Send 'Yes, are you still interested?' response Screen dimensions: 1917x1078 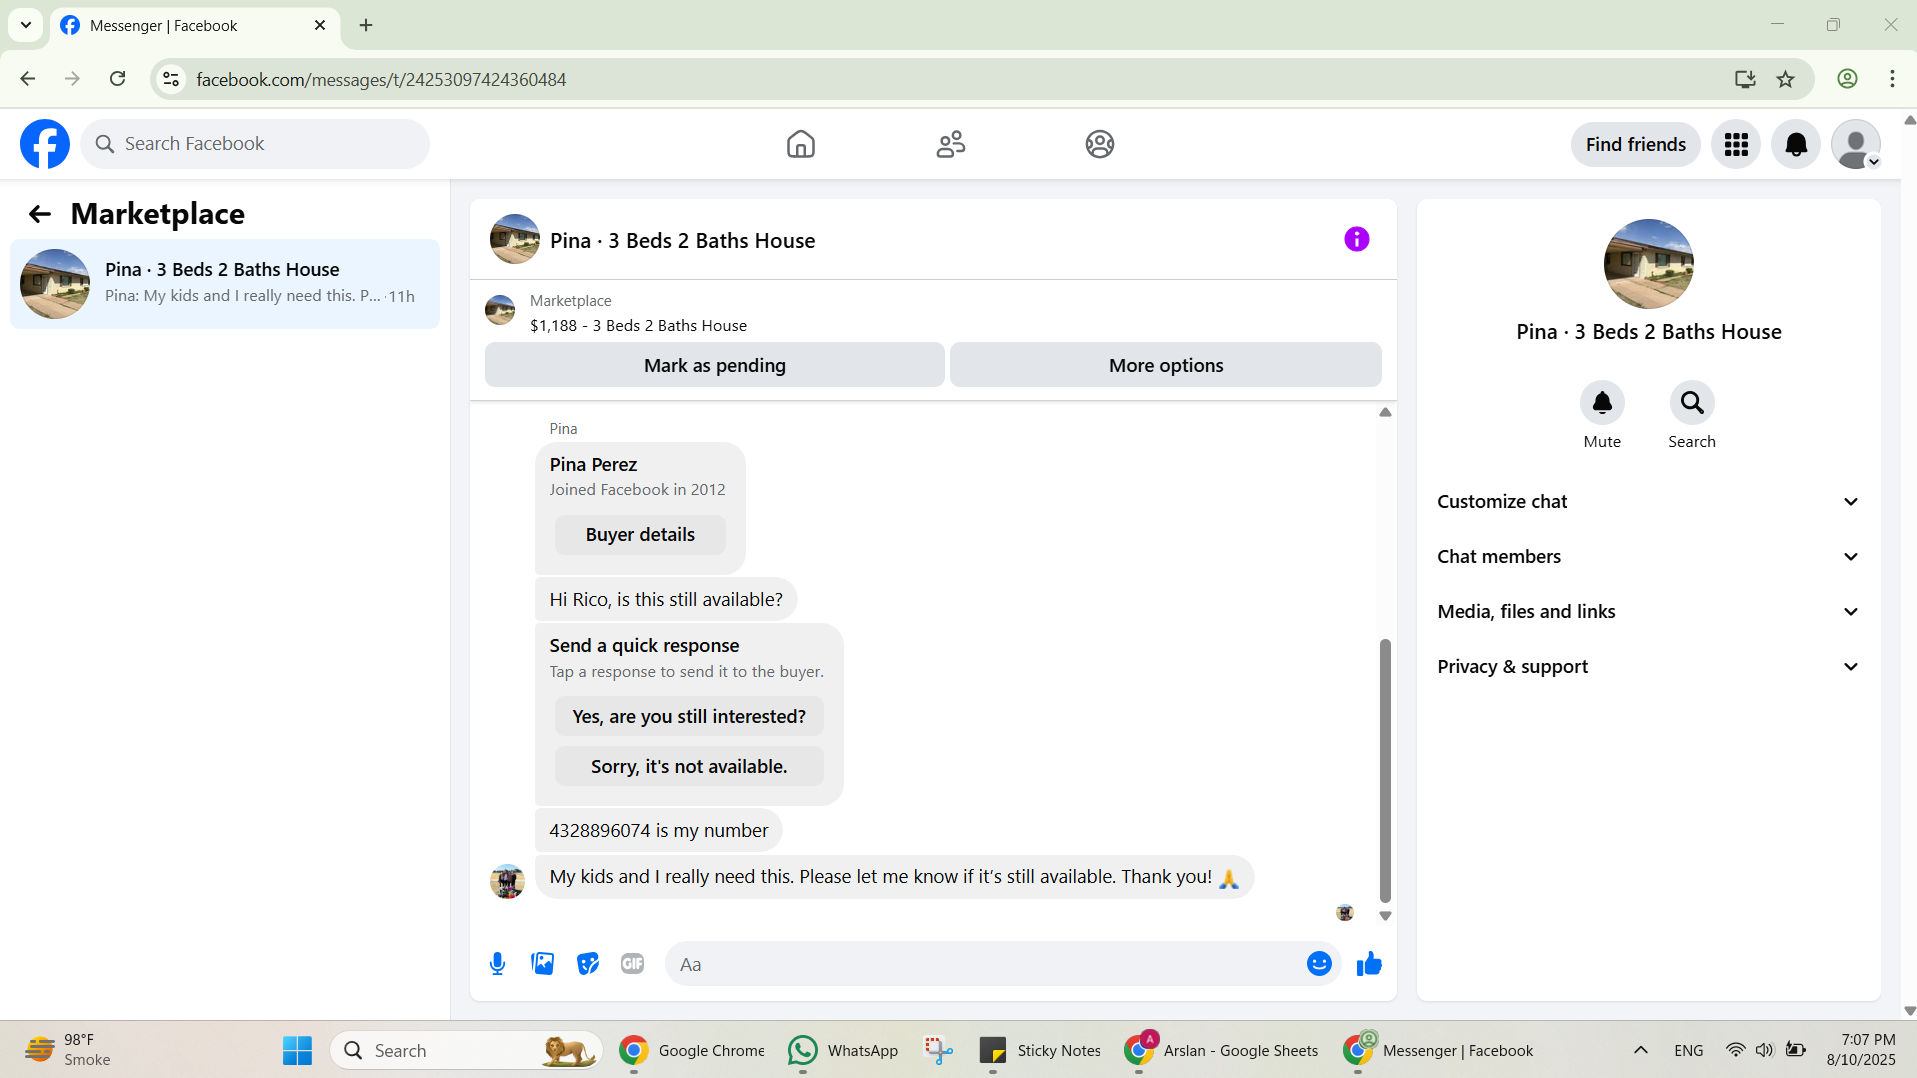(689, 716)
